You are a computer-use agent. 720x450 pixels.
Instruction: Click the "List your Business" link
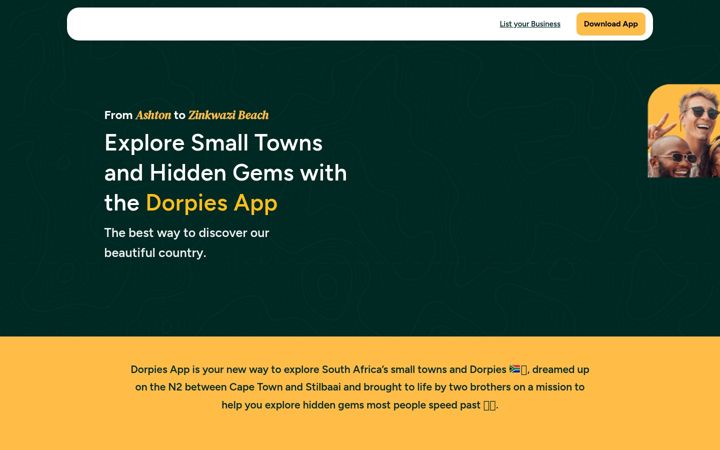click(x=529, y=24)
